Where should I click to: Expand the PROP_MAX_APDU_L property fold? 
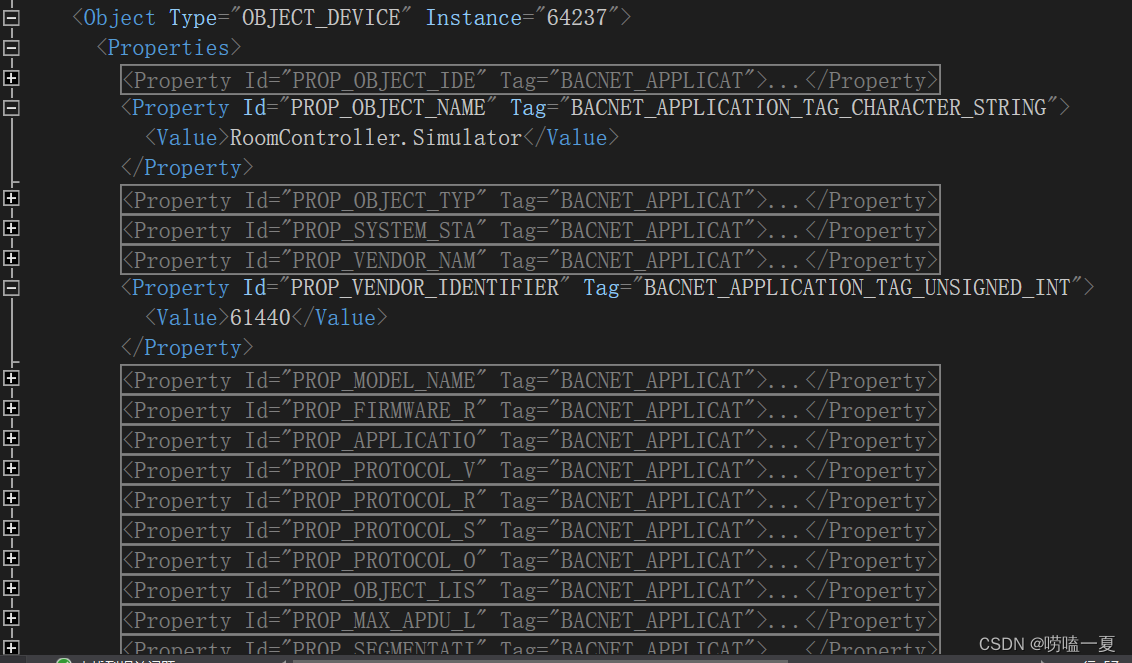tap(11, 618)
